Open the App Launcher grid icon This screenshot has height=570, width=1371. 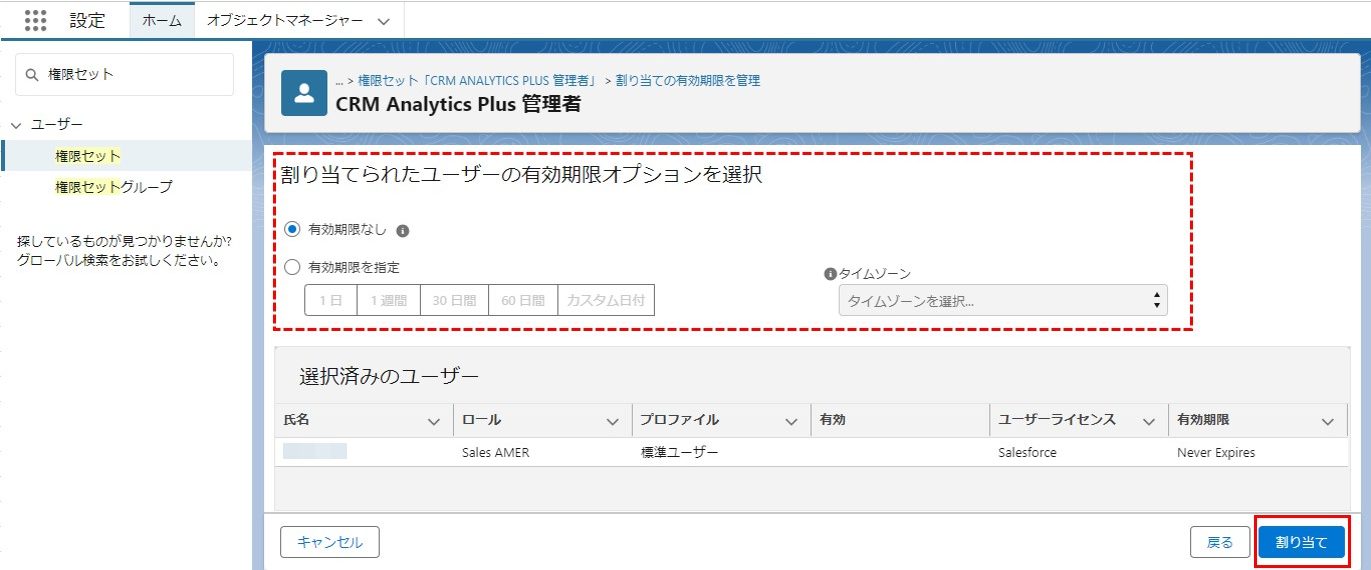point(35,20)
